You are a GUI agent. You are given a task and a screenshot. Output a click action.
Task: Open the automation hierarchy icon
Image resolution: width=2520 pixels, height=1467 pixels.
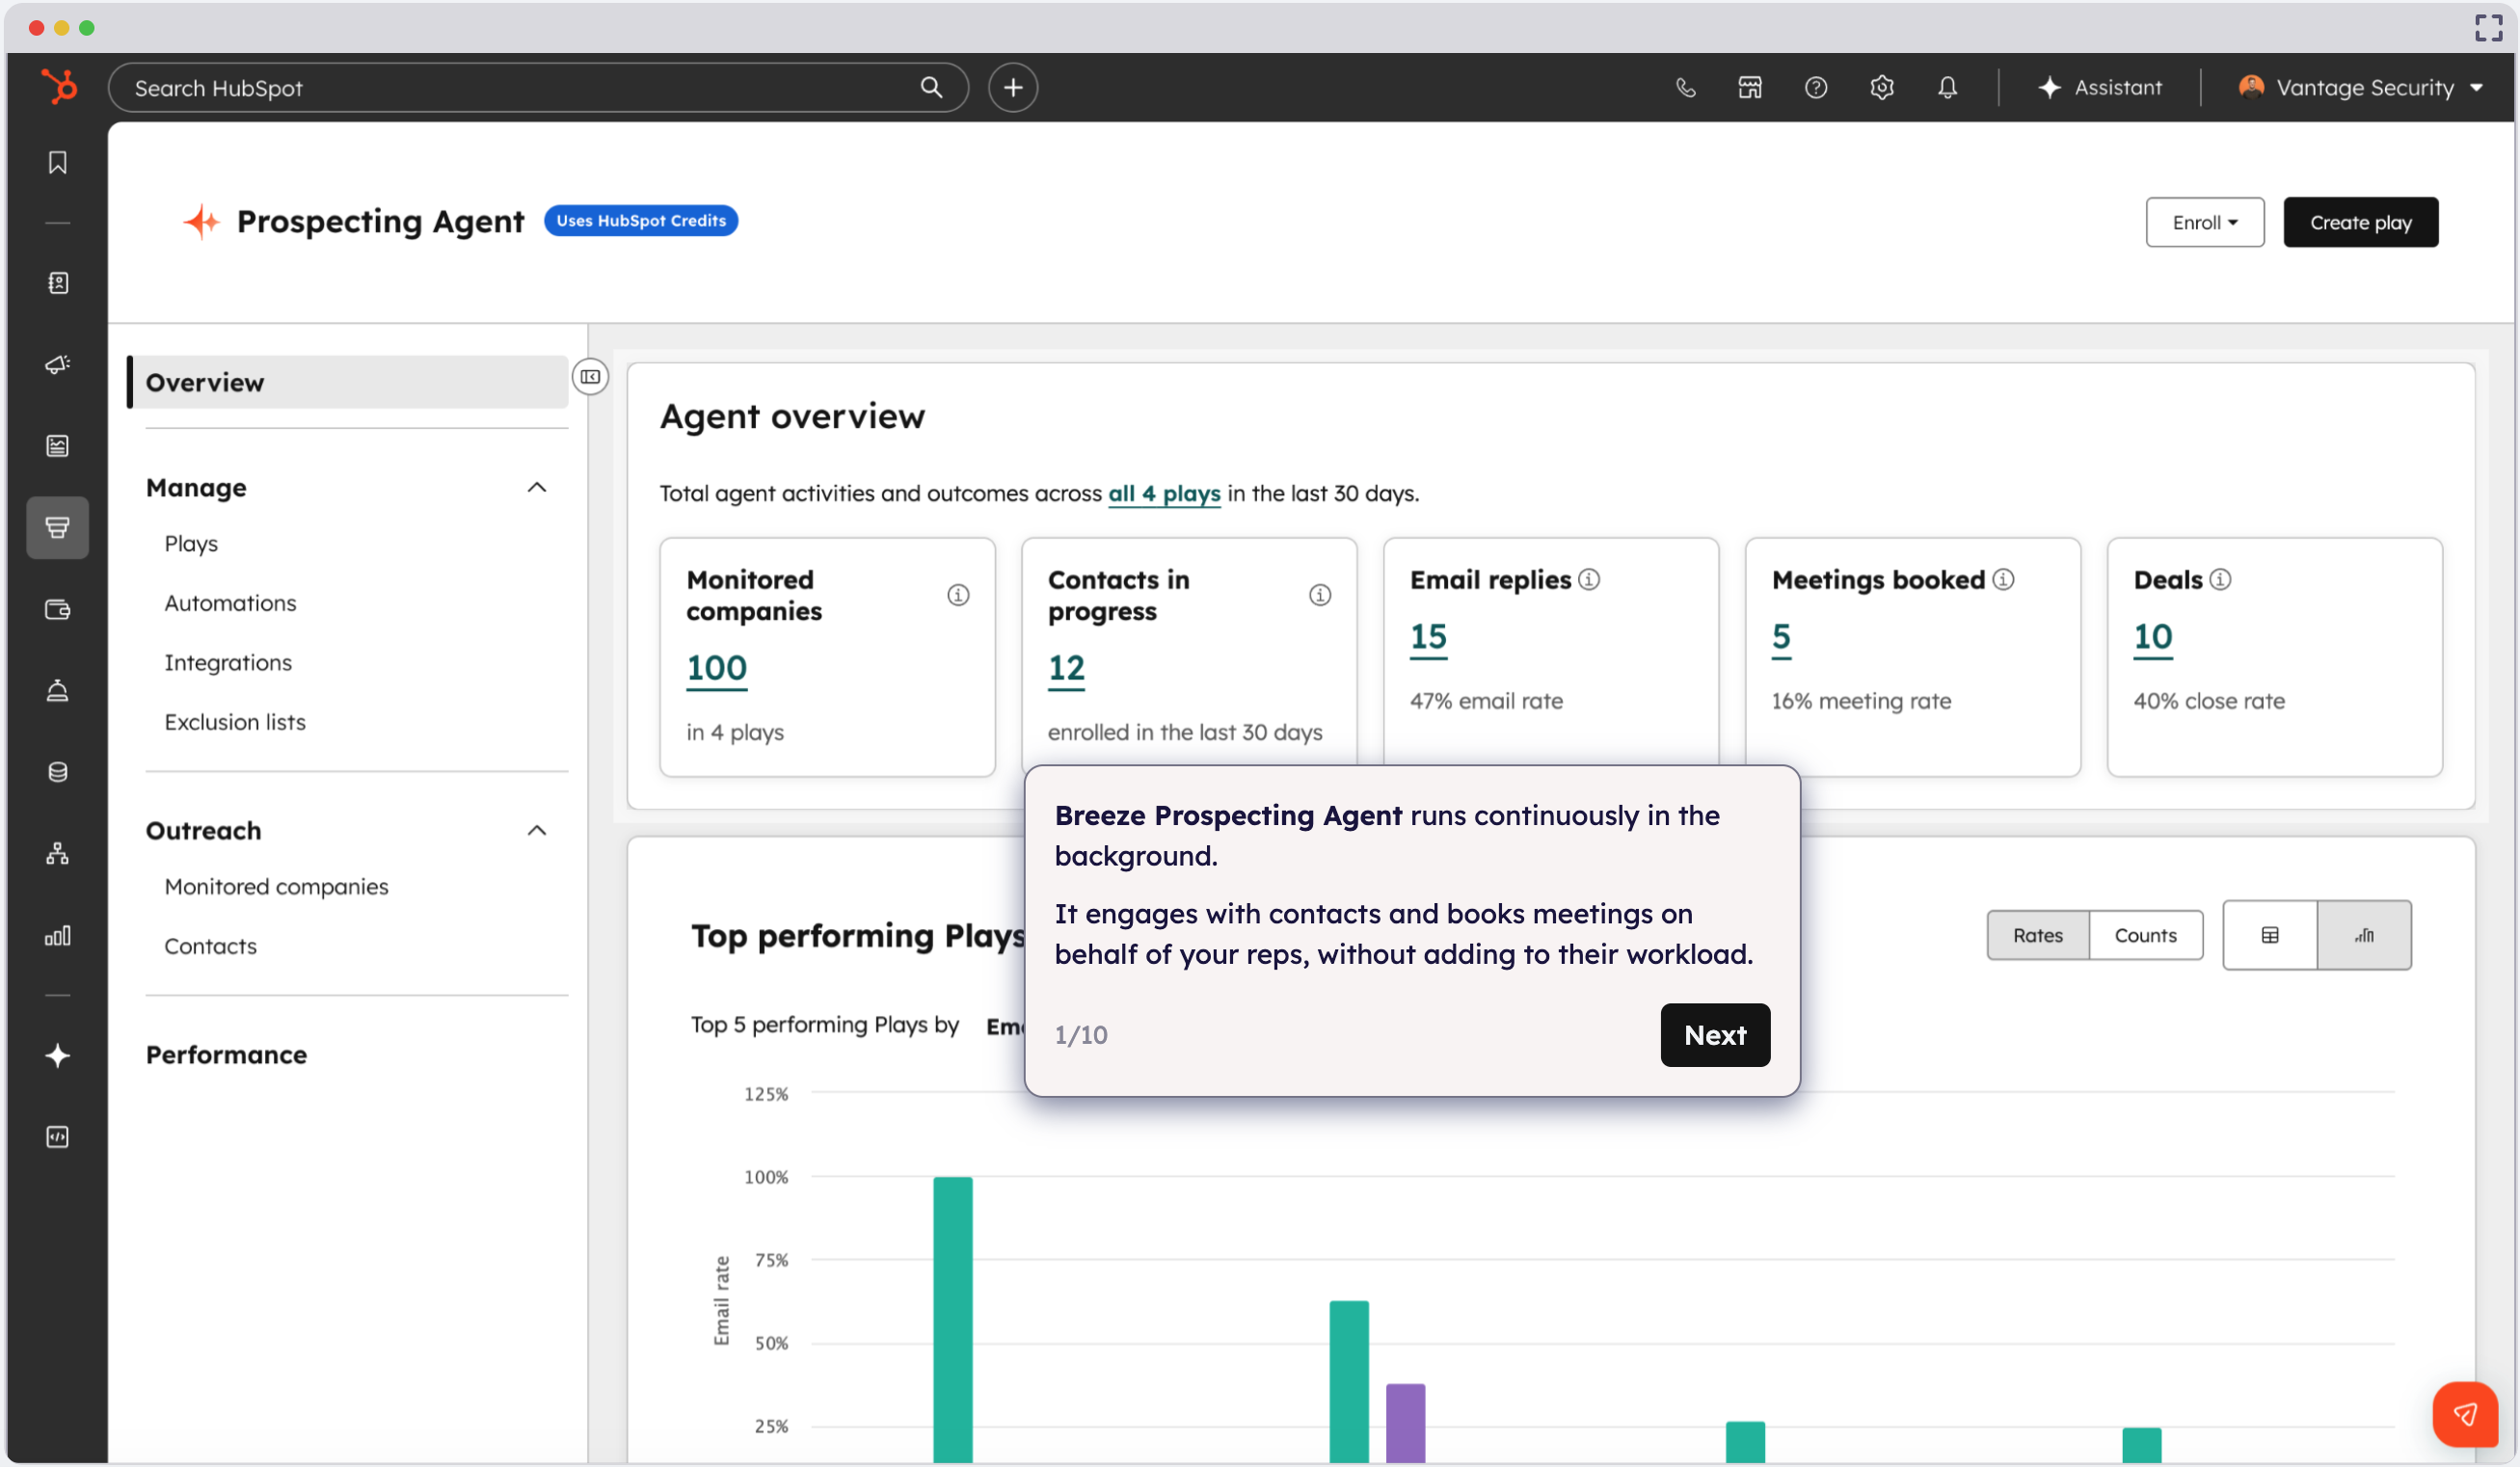pos(58,853)
